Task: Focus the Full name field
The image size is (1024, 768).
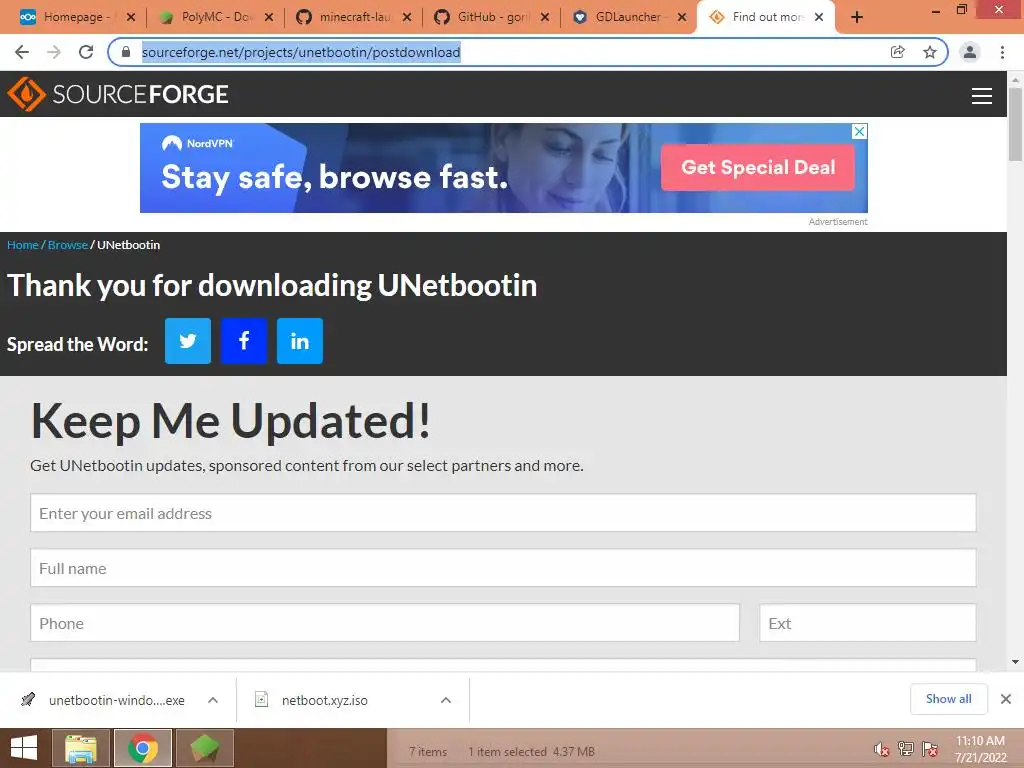Action: point(503,568)
